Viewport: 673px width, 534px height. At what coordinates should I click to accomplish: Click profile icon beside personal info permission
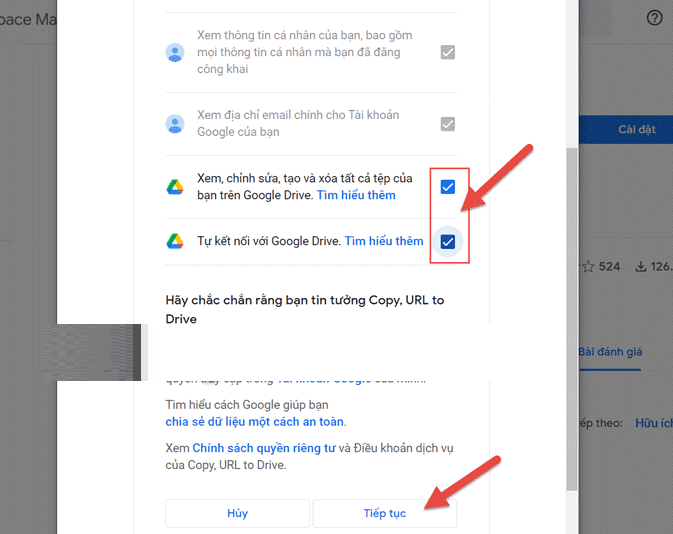pos(175,53)
